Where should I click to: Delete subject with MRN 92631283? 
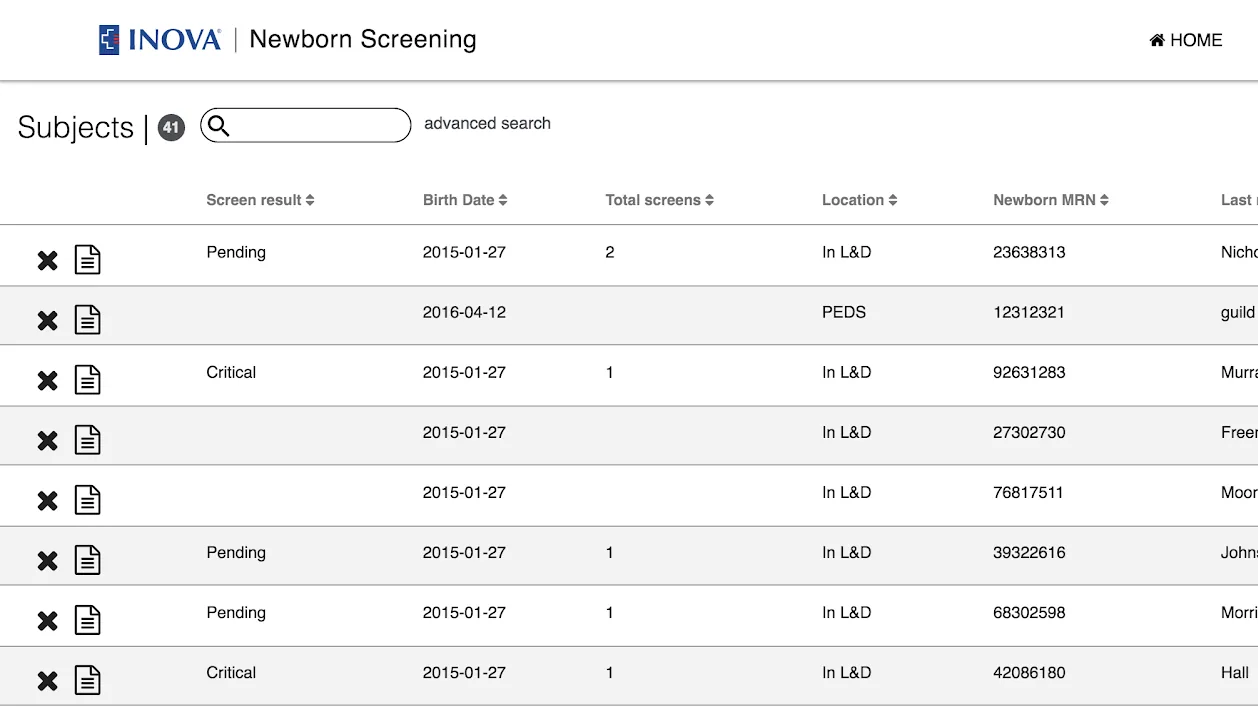coord(47,381)
